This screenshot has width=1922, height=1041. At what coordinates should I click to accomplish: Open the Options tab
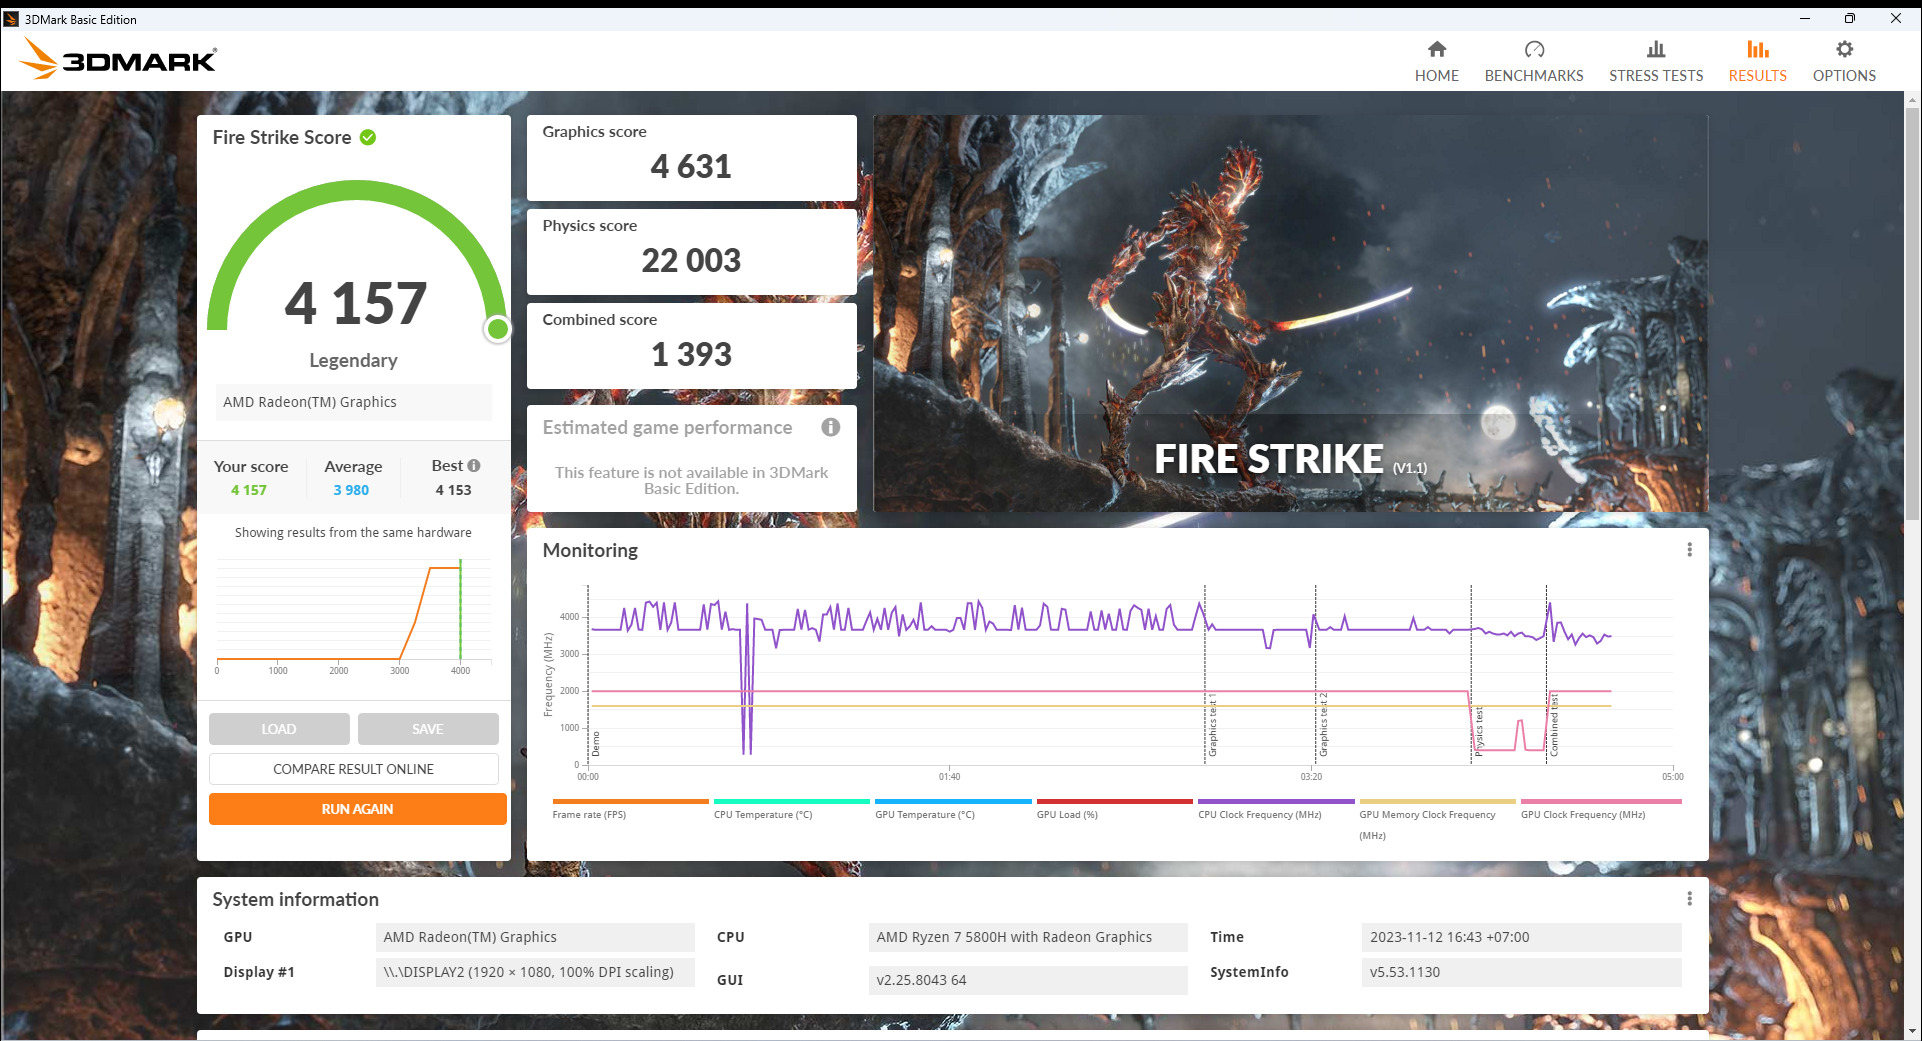point(1844,61)
